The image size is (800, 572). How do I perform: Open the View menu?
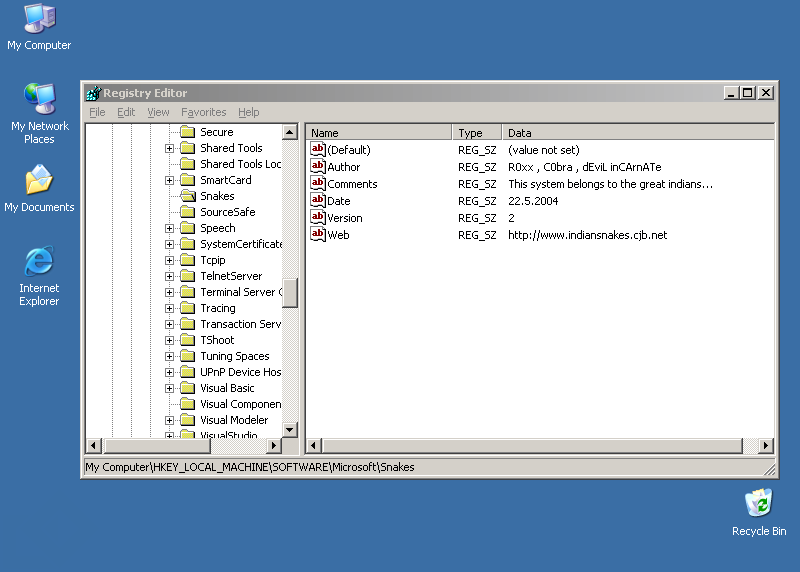coord(158,112)
